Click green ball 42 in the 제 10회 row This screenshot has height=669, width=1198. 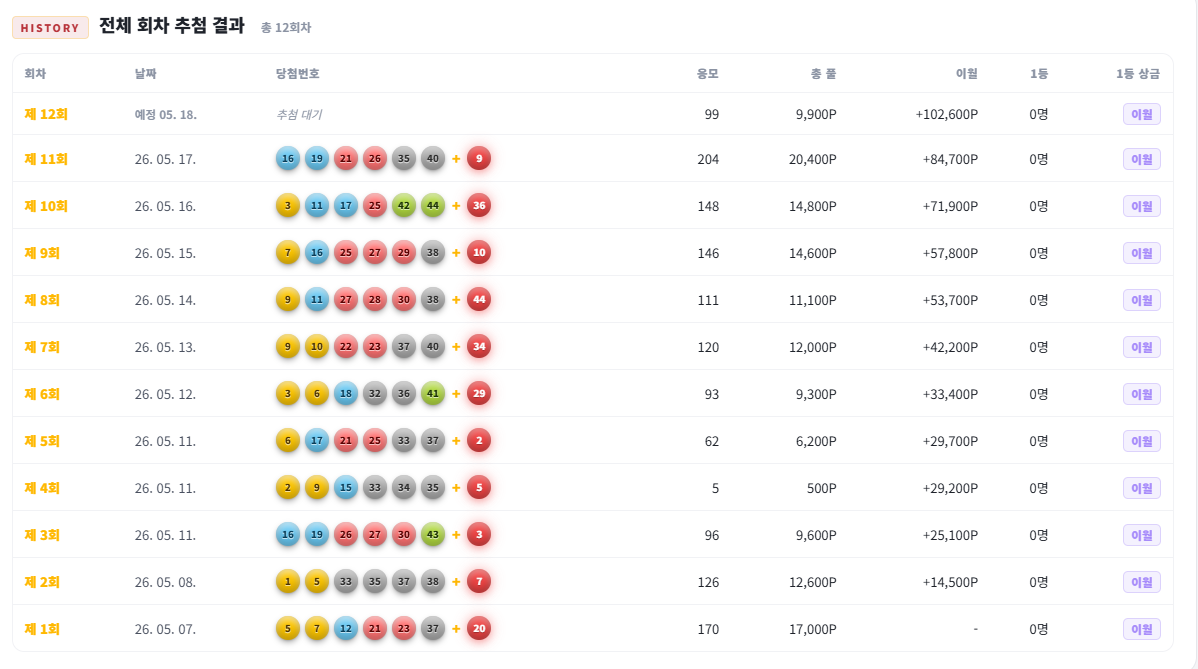tap(404, 205)
